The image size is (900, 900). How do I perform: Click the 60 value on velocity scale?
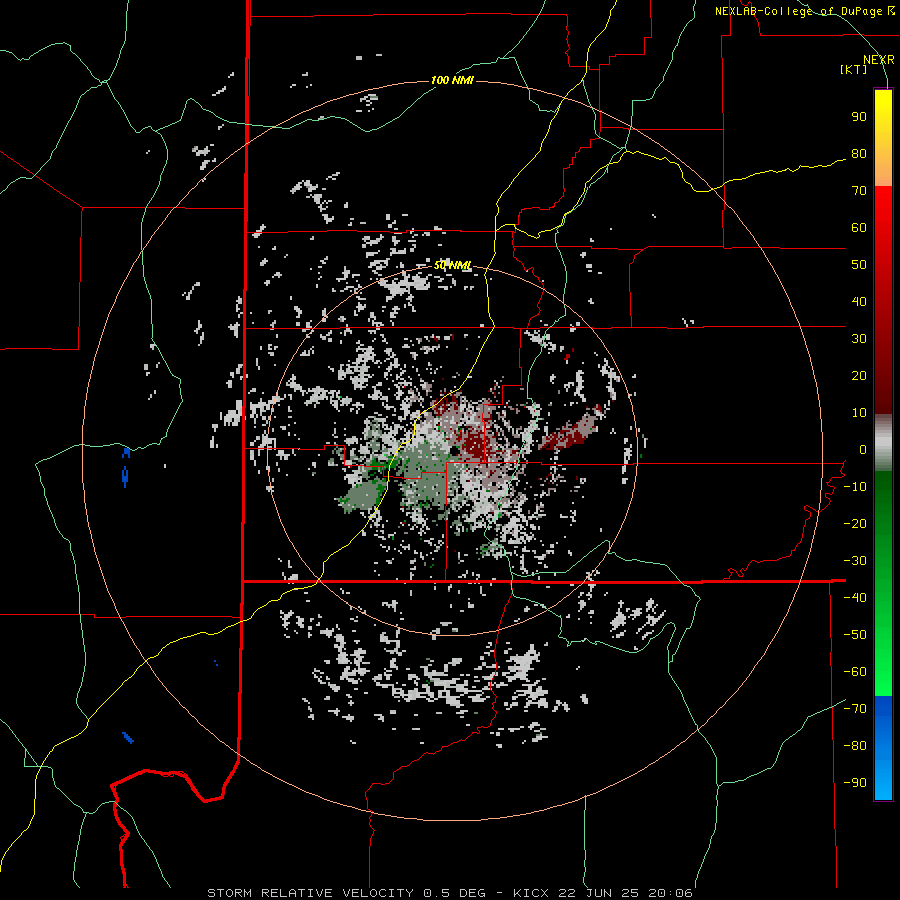859,228
